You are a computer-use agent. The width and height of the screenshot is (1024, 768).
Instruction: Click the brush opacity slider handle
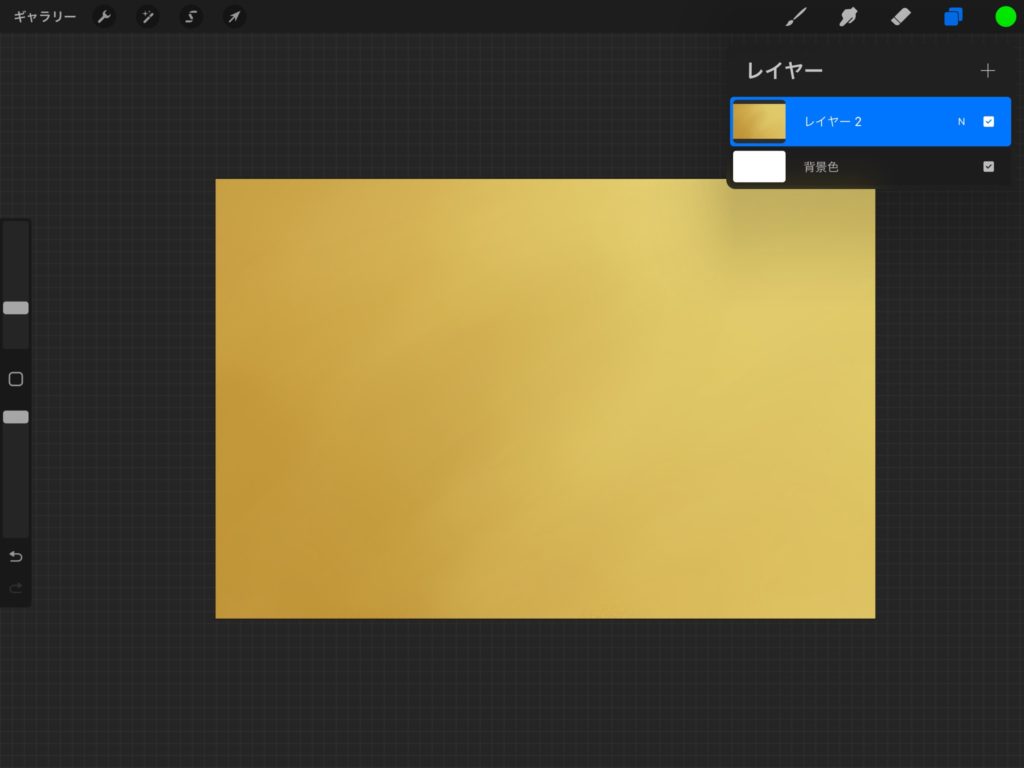click(16, 417)
